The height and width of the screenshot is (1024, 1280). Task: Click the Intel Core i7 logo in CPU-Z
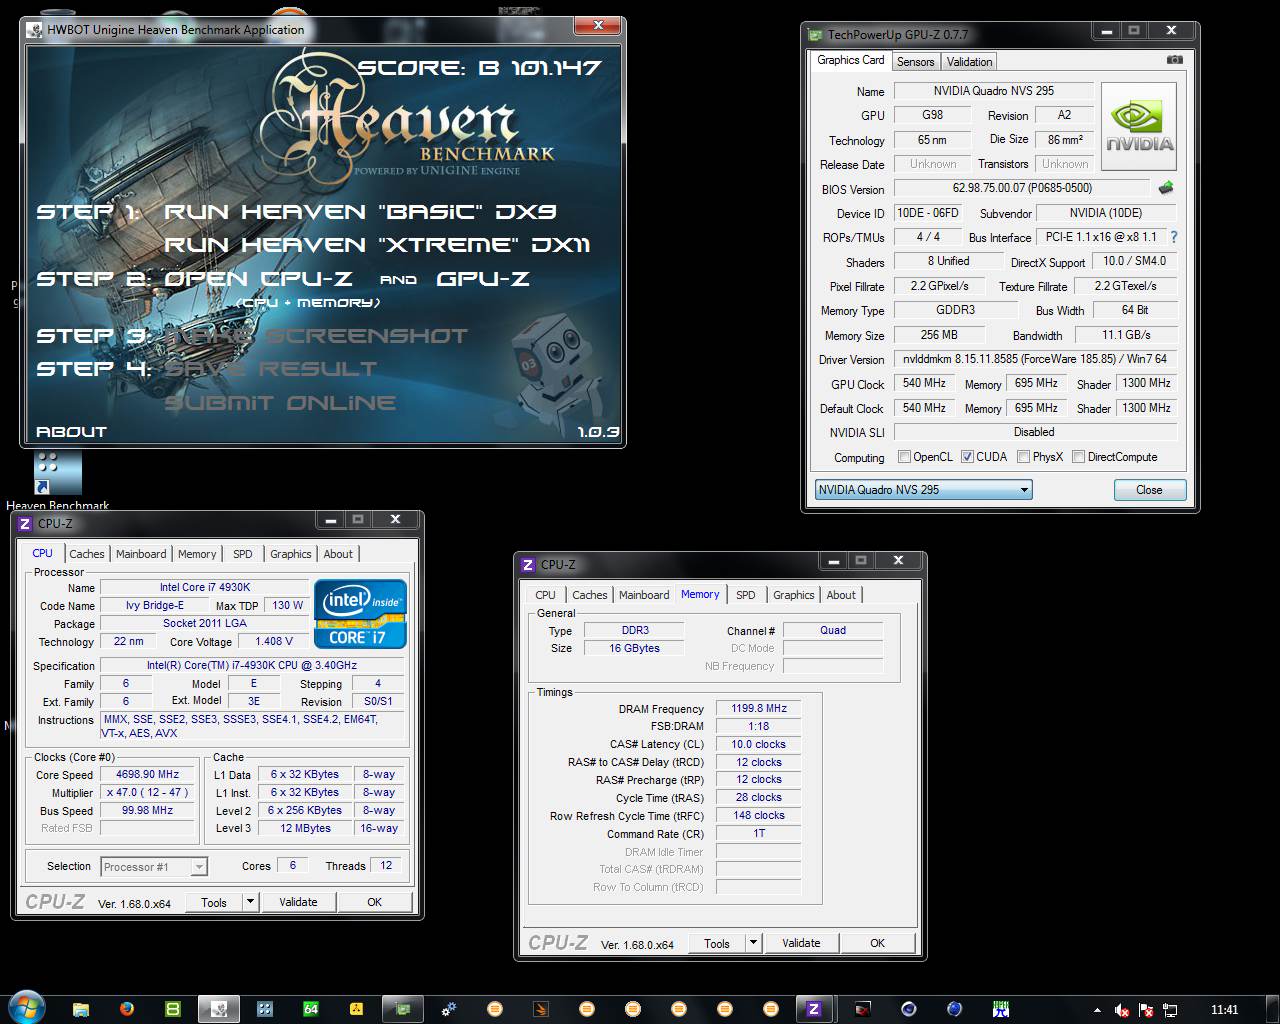point(361,614)
